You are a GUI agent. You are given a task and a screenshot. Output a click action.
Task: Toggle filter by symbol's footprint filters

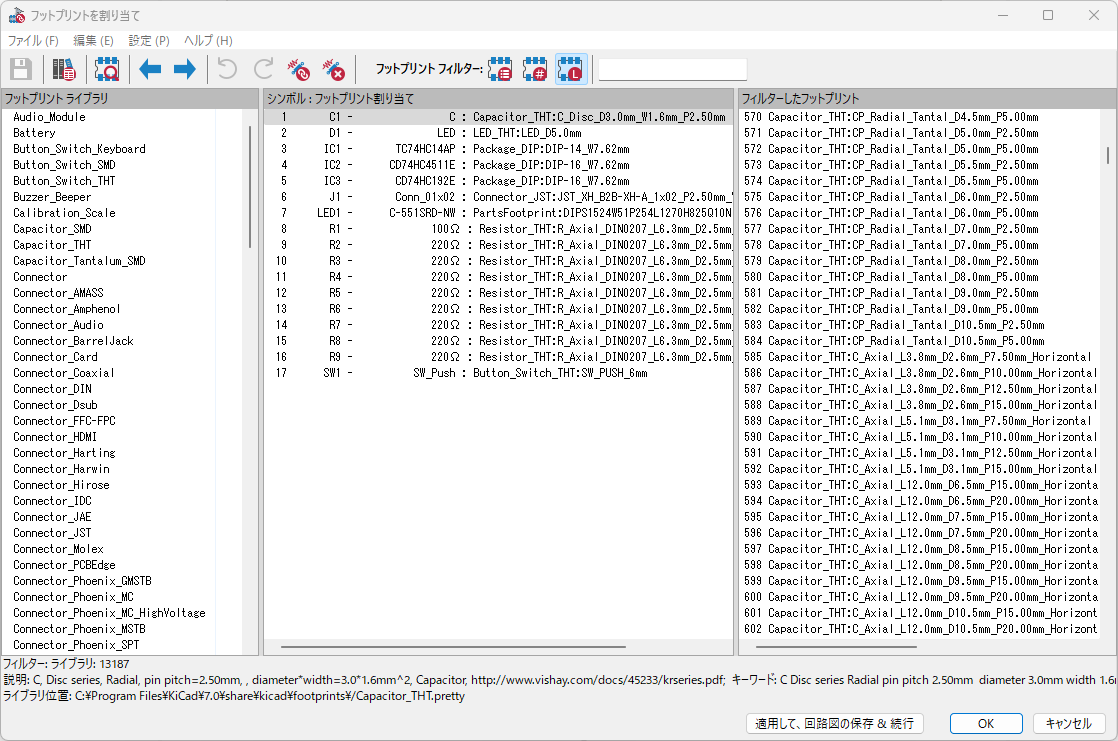click(x=500, y=69)
